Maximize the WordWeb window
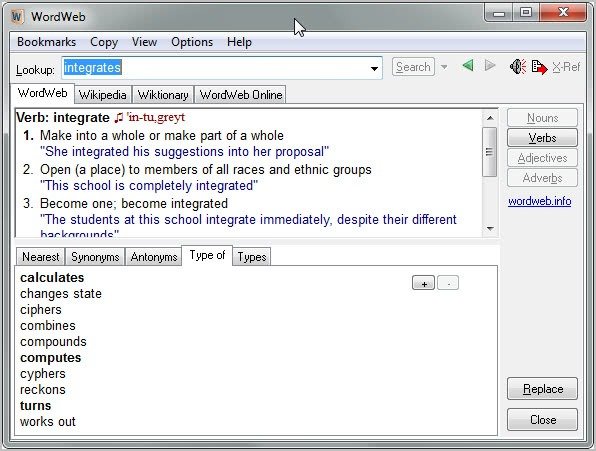The image size is (596, 451). point(526,13)
